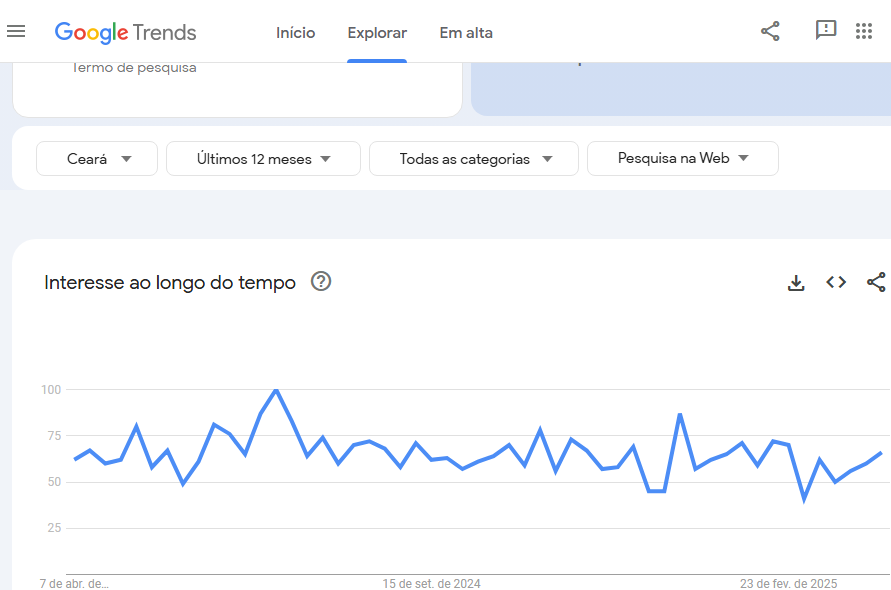The width and height of the screenshot is (891, 590).
Task: Expand the Todas as categorias dropdown
Action: tap(474, 159)
